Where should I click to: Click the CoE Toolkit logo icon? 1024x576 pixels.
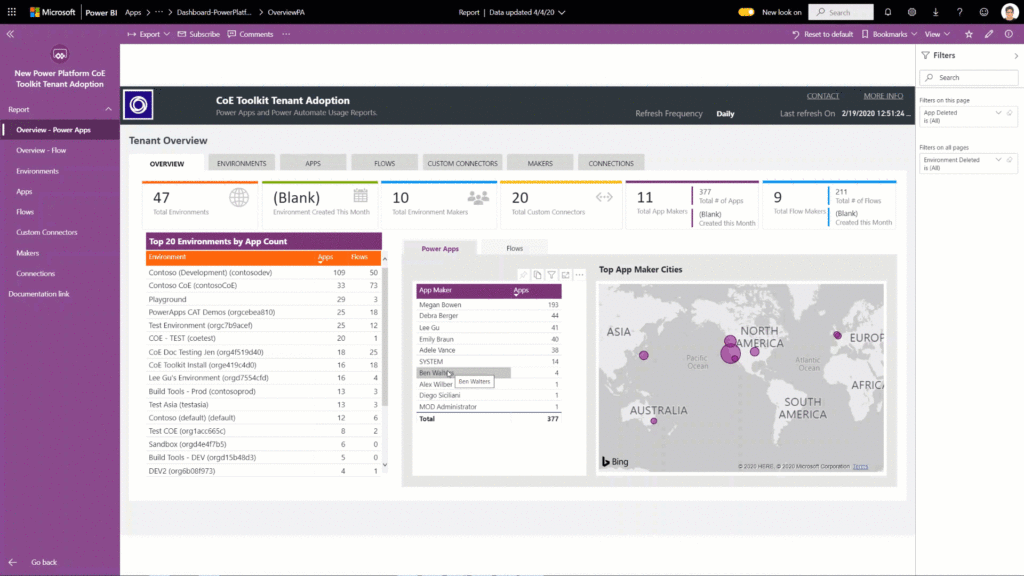138,104
